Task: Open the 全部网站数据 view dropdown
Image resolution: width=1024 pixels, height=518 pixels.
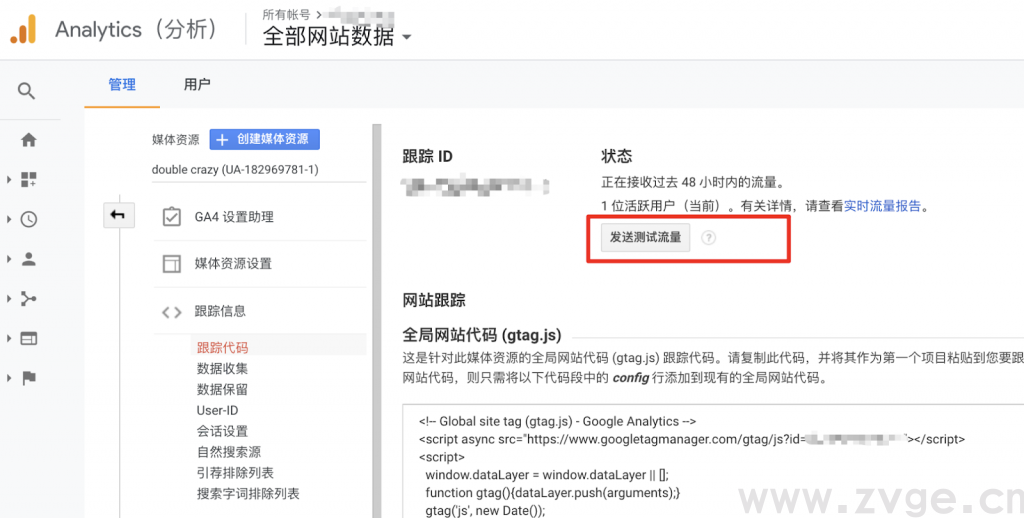Action: click(337, 36)
